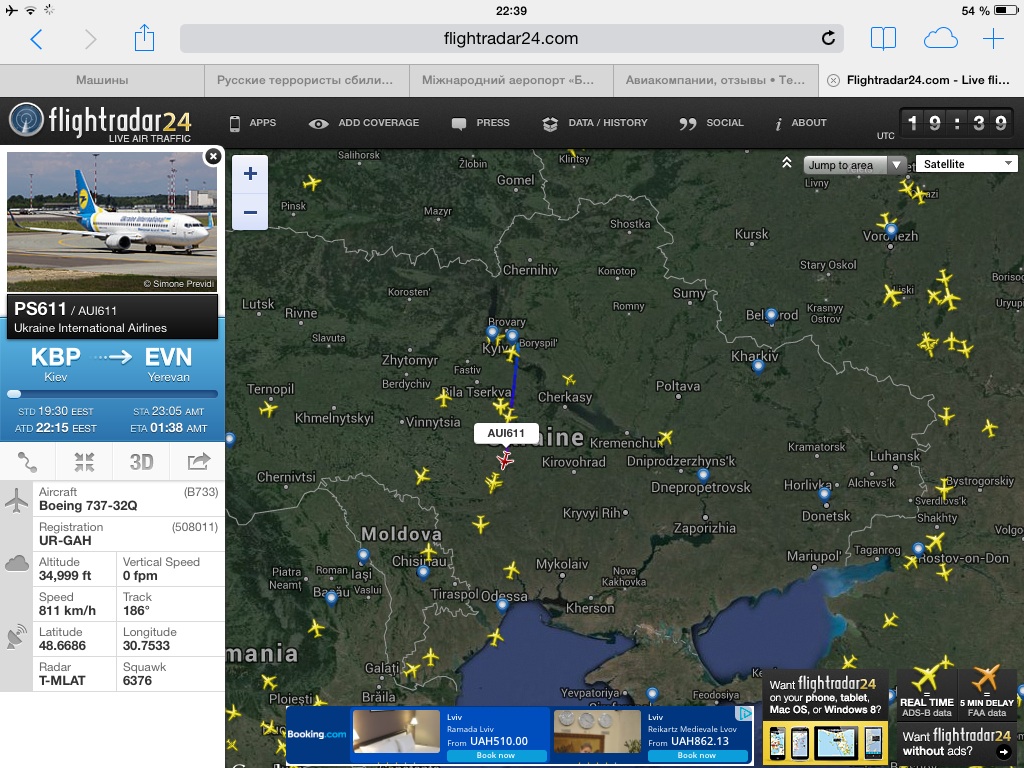Click the Safari reload page icon
1024x768 pixels.
828,39
